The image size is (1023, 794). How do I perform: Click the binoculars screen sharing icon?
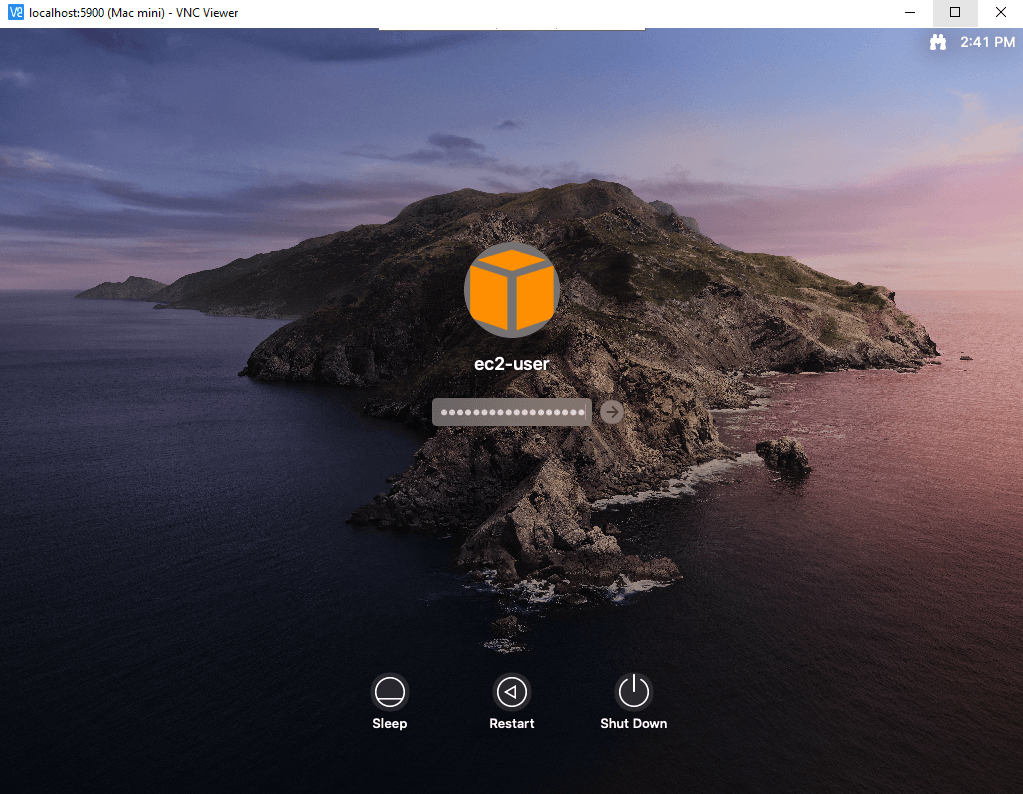[x=938, y=43]
